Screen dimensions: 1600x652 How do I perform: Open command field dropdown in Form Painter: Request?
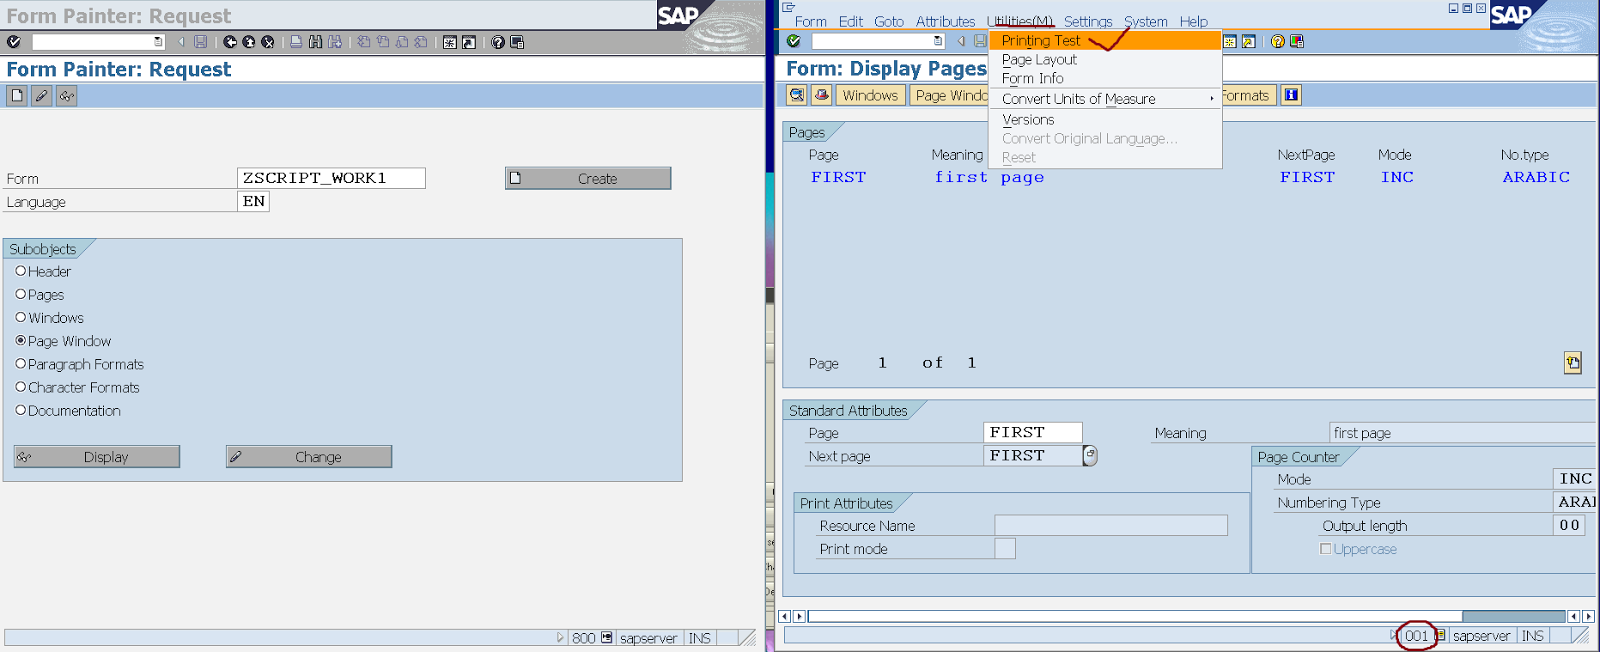pos(158,42)
